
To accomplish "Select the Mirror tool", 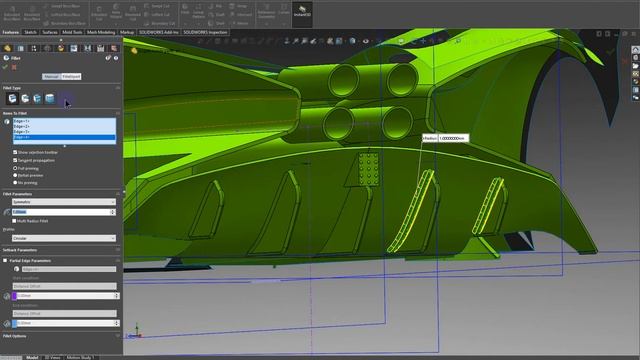I will (x=239, y=23).
